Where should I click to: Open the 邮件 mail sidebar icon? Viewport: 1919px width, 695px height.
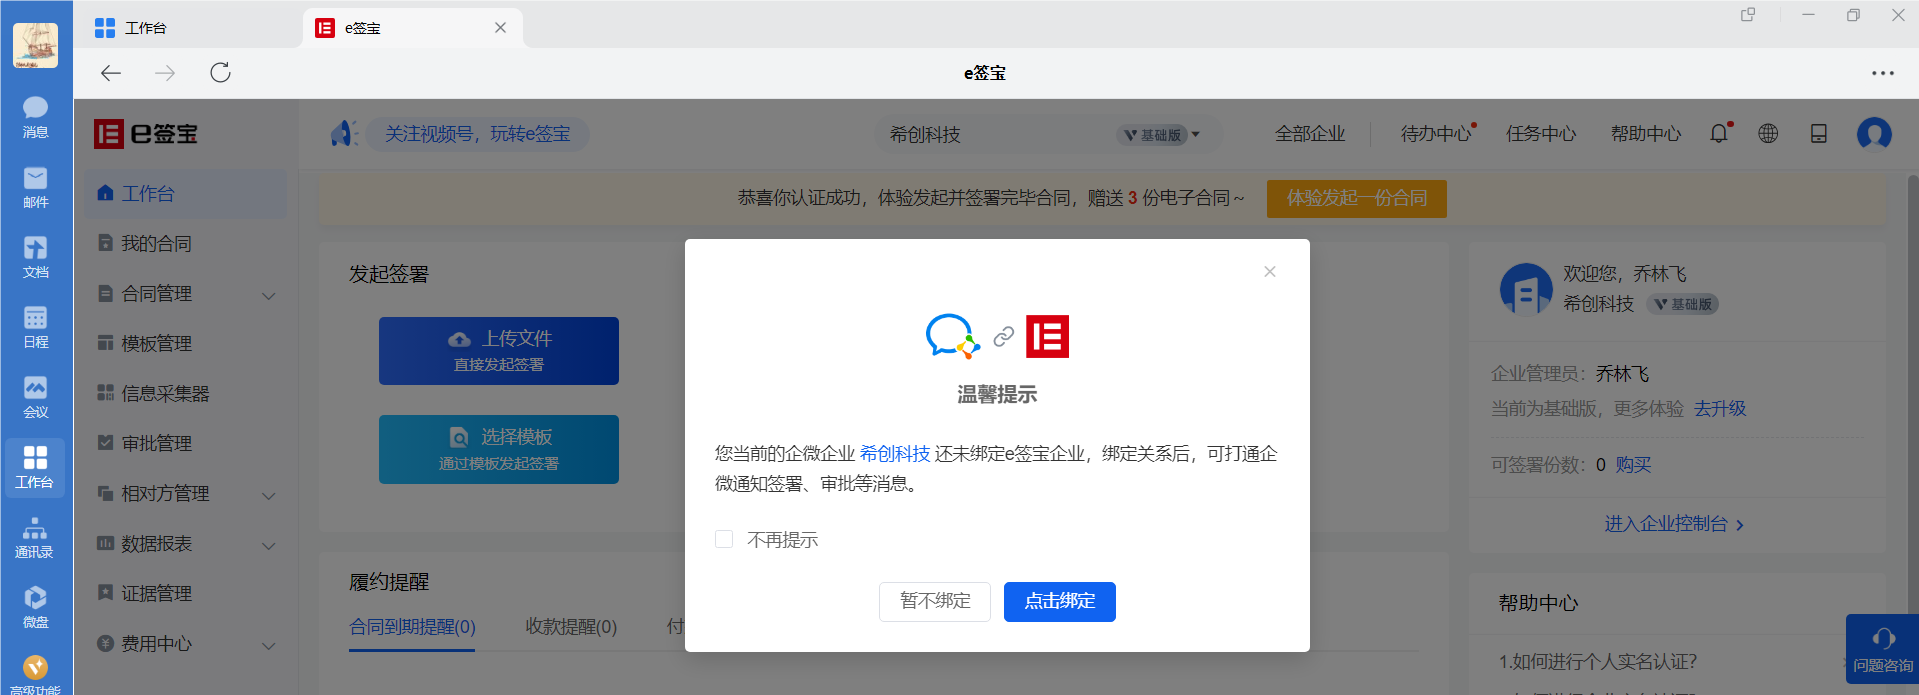[35, 187]
